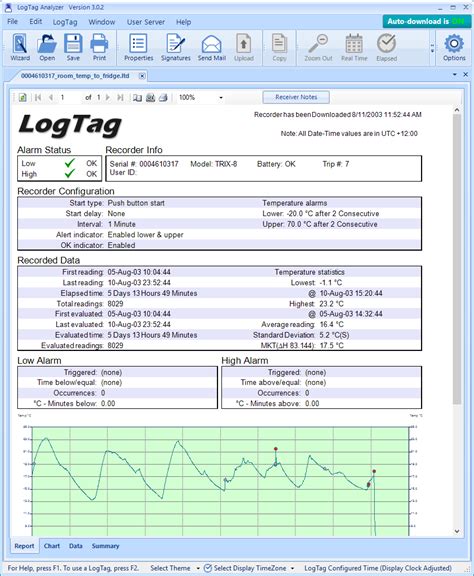The width and height of the screenshot is (474, 576).
Task: Click the Upper 70.0 °C alarm text
Action: [320, 224]
